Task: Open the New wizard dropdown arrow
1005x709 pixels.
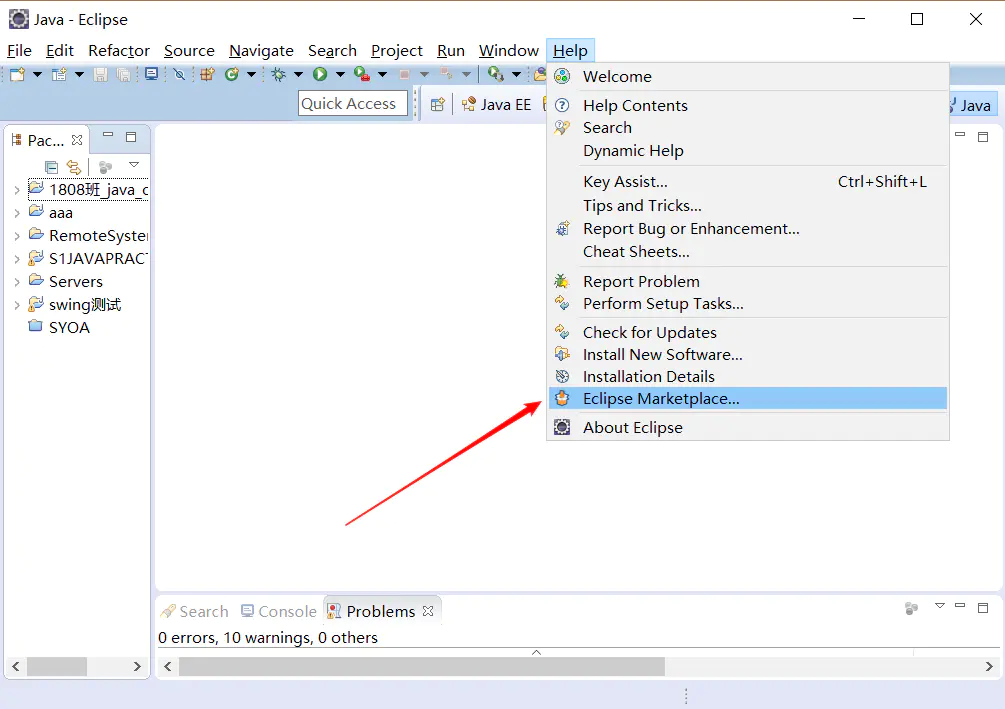Action: 37,74
